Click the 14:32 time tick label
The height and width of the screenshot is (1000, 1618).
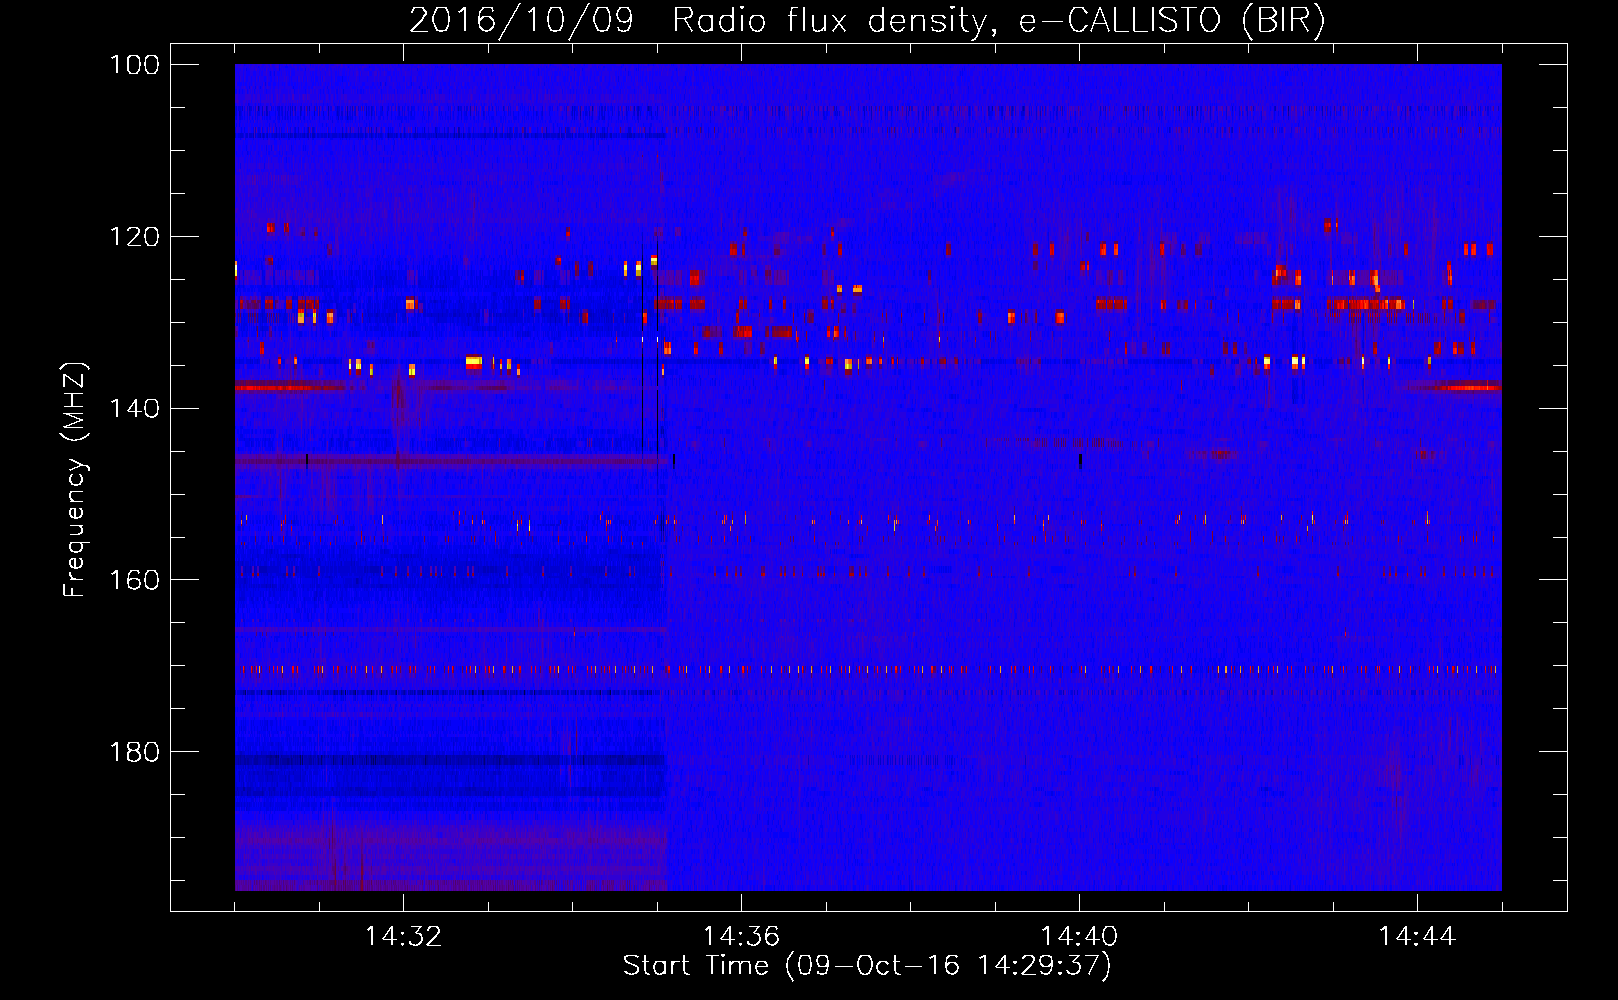point(403,936)
